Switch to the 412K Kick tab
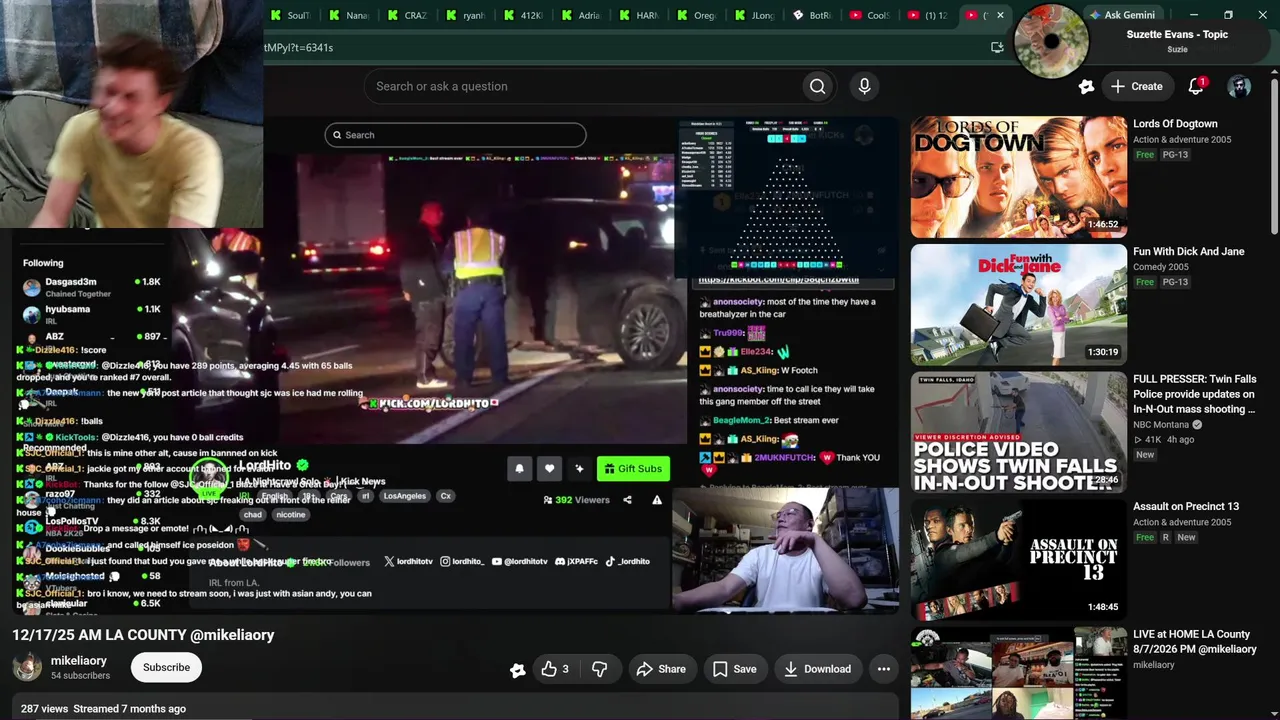The width and height of the screenshot is (1280, 720). point(523,15)
